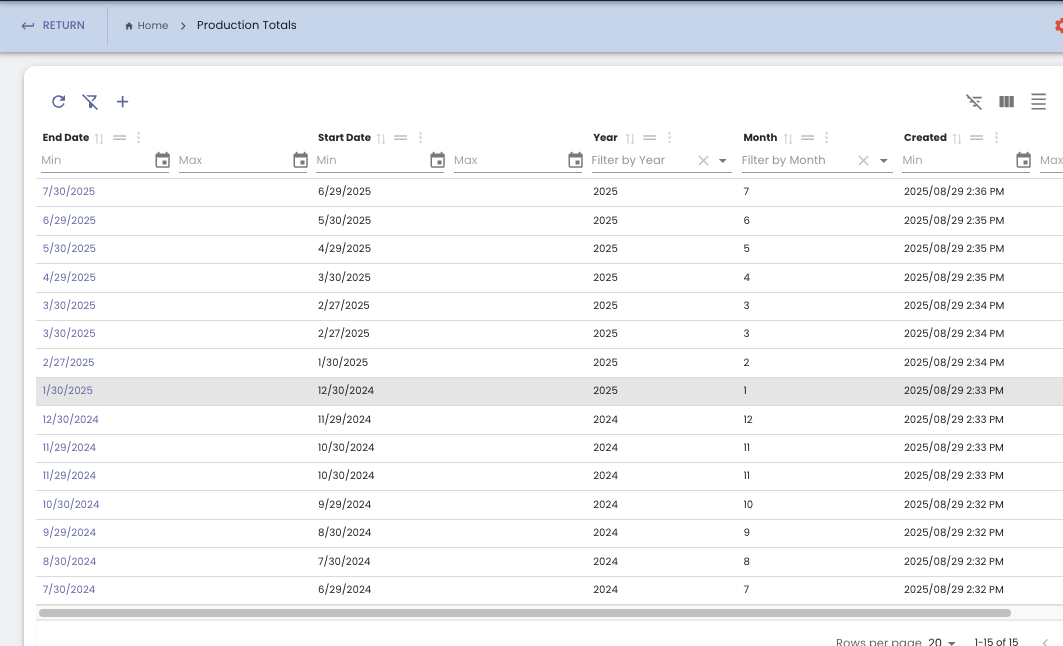The height and width of the screenshot is (646, 1063).
Task: Focus the End Date Min input
Action: click(95, 160)
